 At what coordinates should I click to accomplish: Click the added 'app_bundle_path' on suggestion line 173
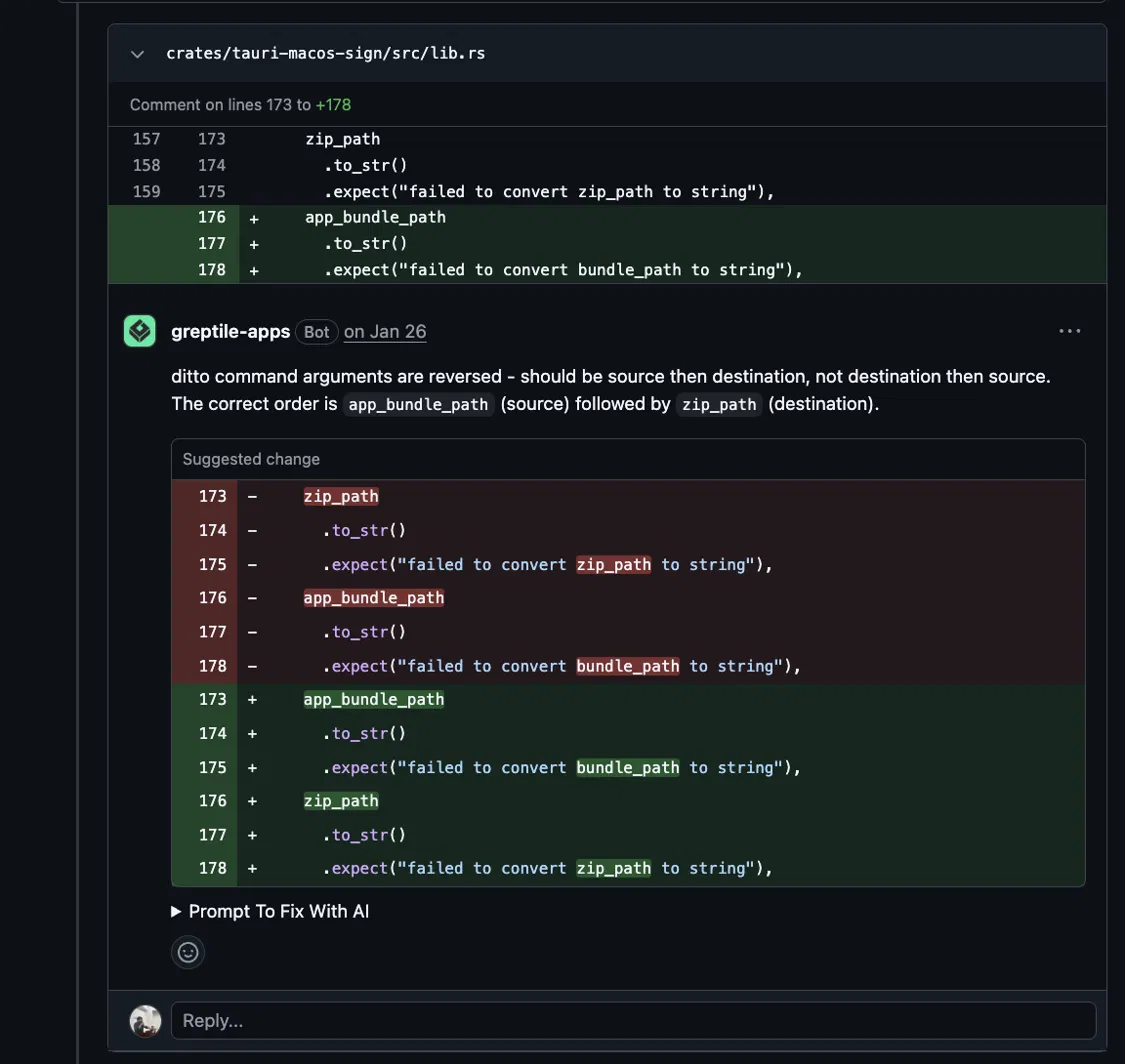[x=374, y=700]
